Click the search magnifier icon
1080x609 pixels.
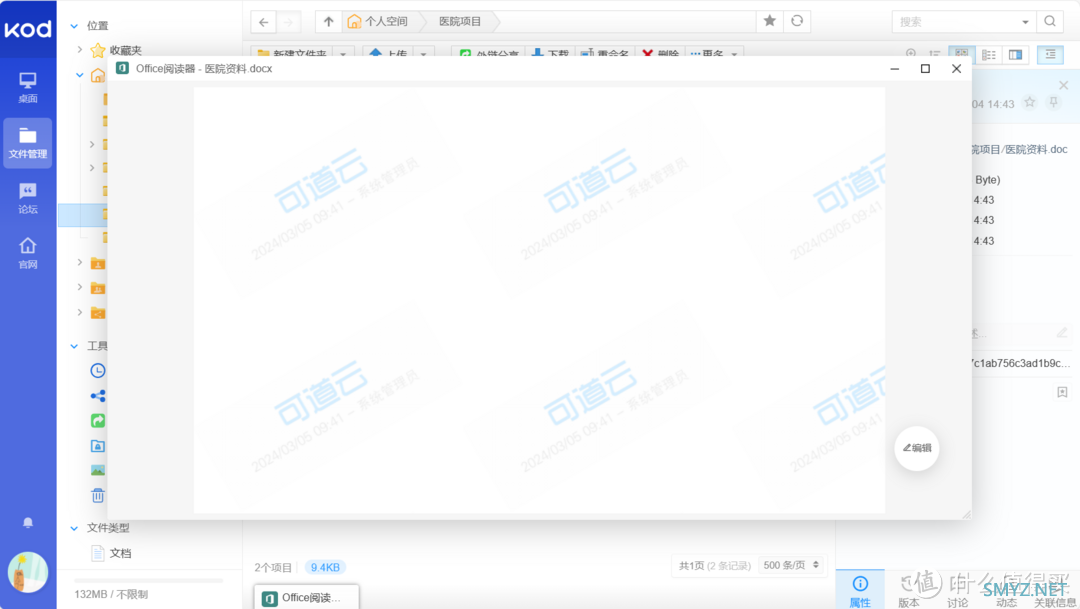point(1050,21)
